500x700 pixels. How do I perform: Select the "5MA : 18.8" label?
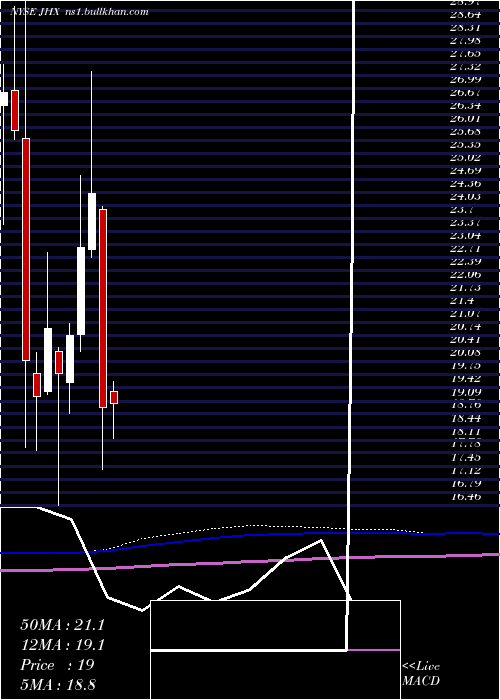coord(58,684)
